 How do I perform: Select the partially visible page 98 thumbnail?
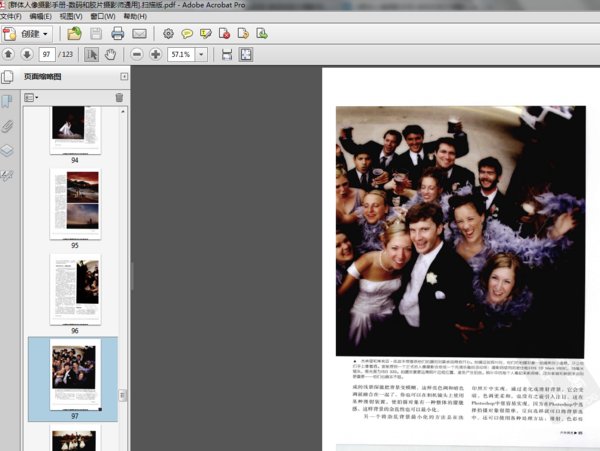[75, 438]
